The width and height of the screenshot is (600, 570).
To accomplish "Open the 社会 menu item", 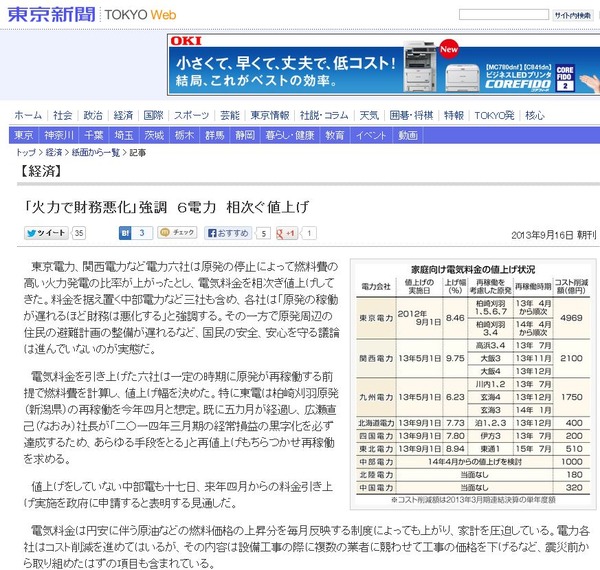I will pos(62,115).
